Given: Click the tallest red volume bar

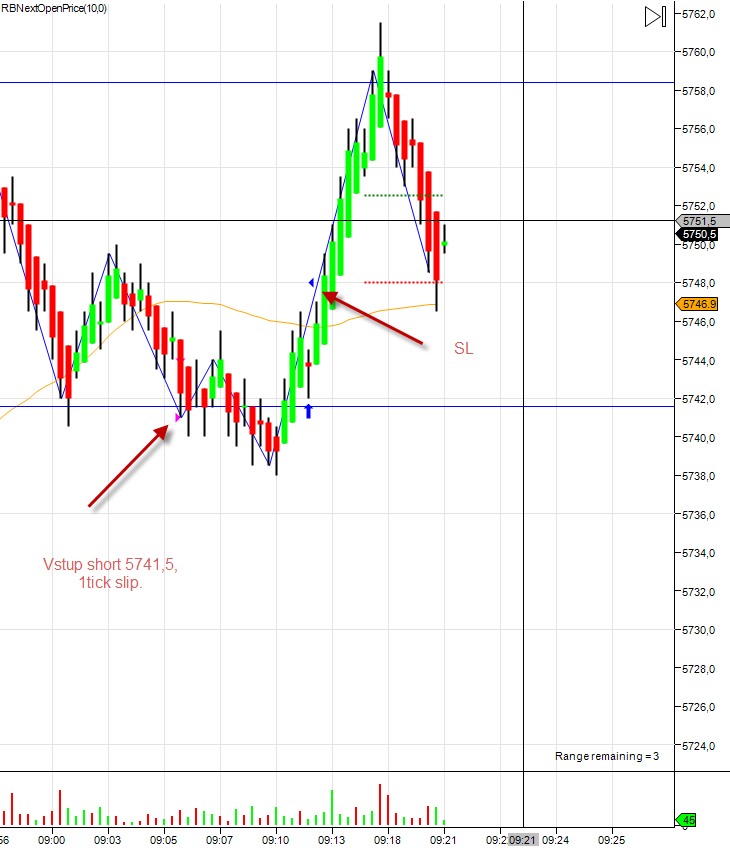Looking at the screenshot, I should [380, 805].
